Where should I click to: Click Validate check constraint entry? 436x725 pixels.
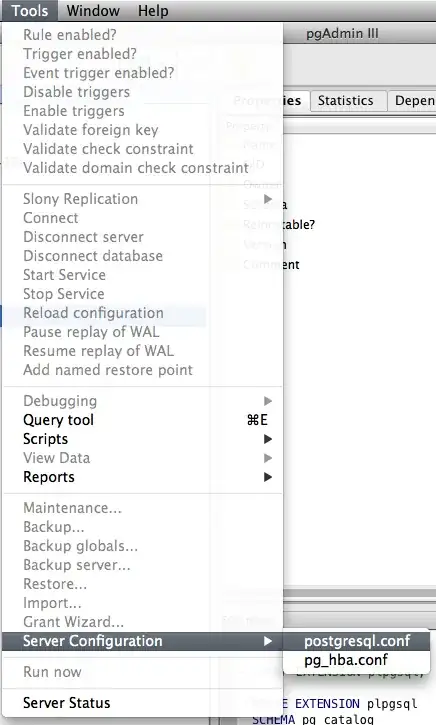[x=142, y=149]
